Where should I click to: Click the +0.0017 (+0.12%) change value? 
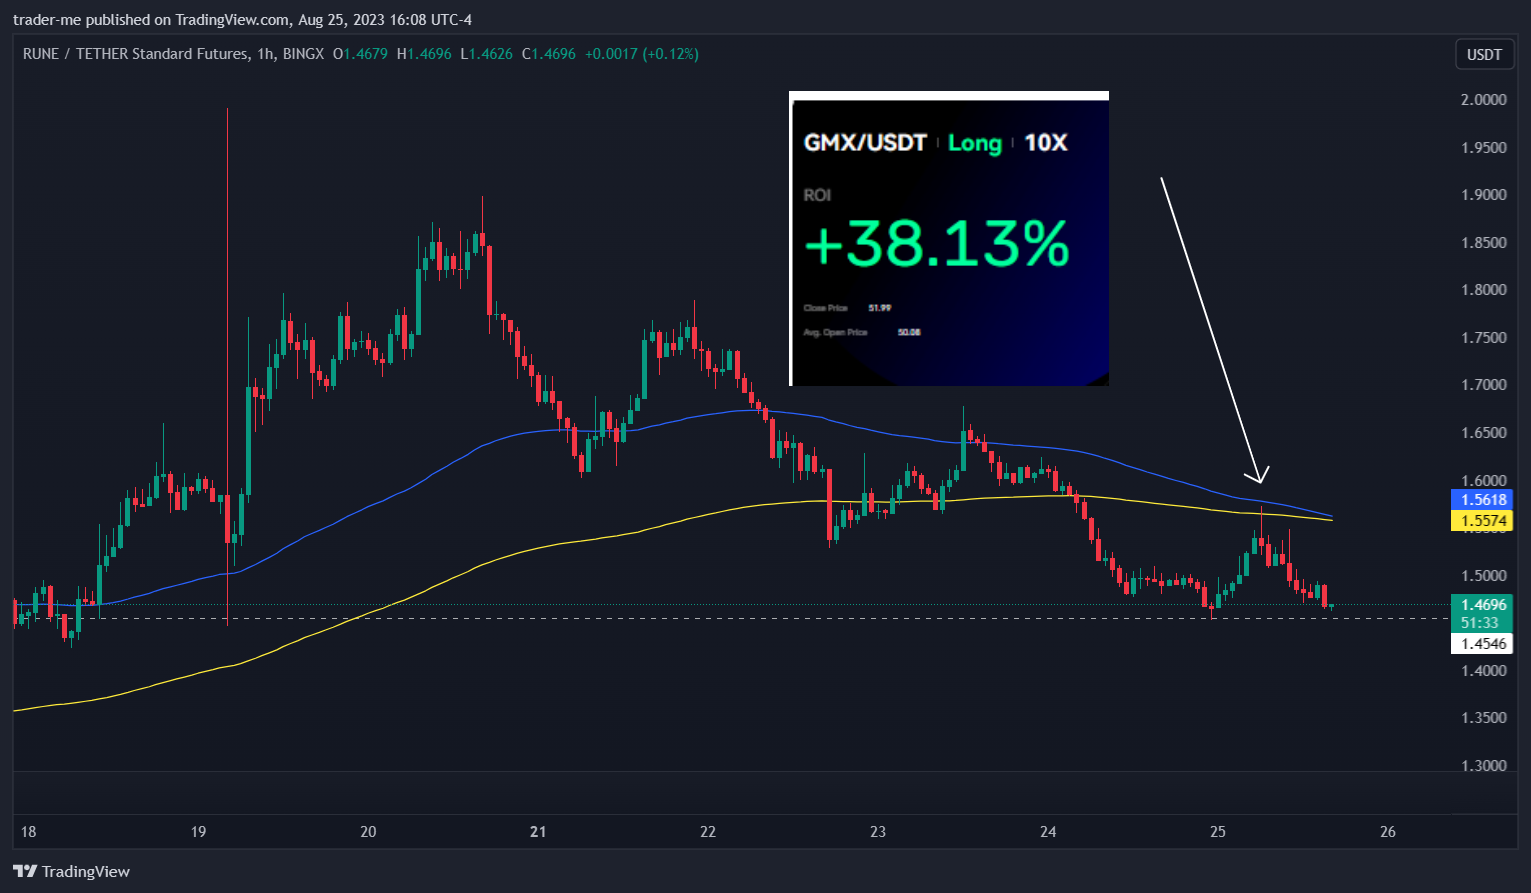point(642,54)
